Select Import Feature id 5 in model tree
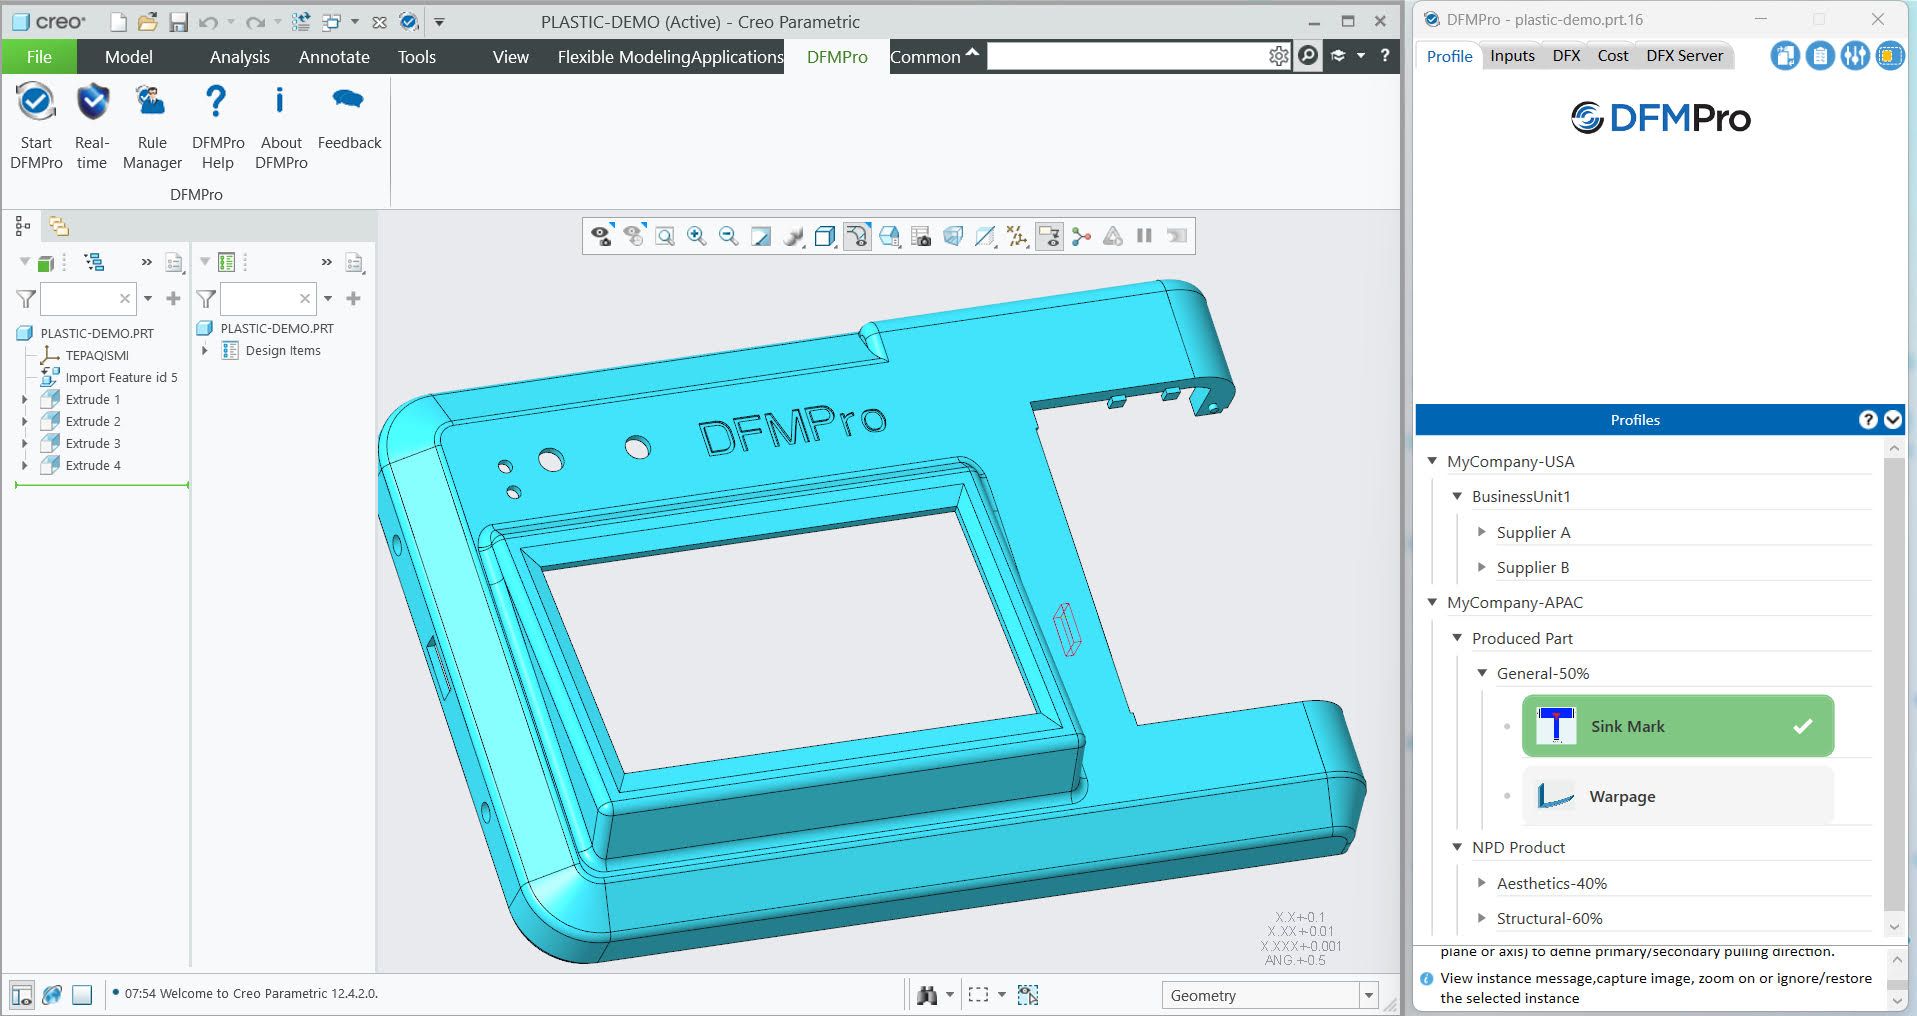 point(121,377)
